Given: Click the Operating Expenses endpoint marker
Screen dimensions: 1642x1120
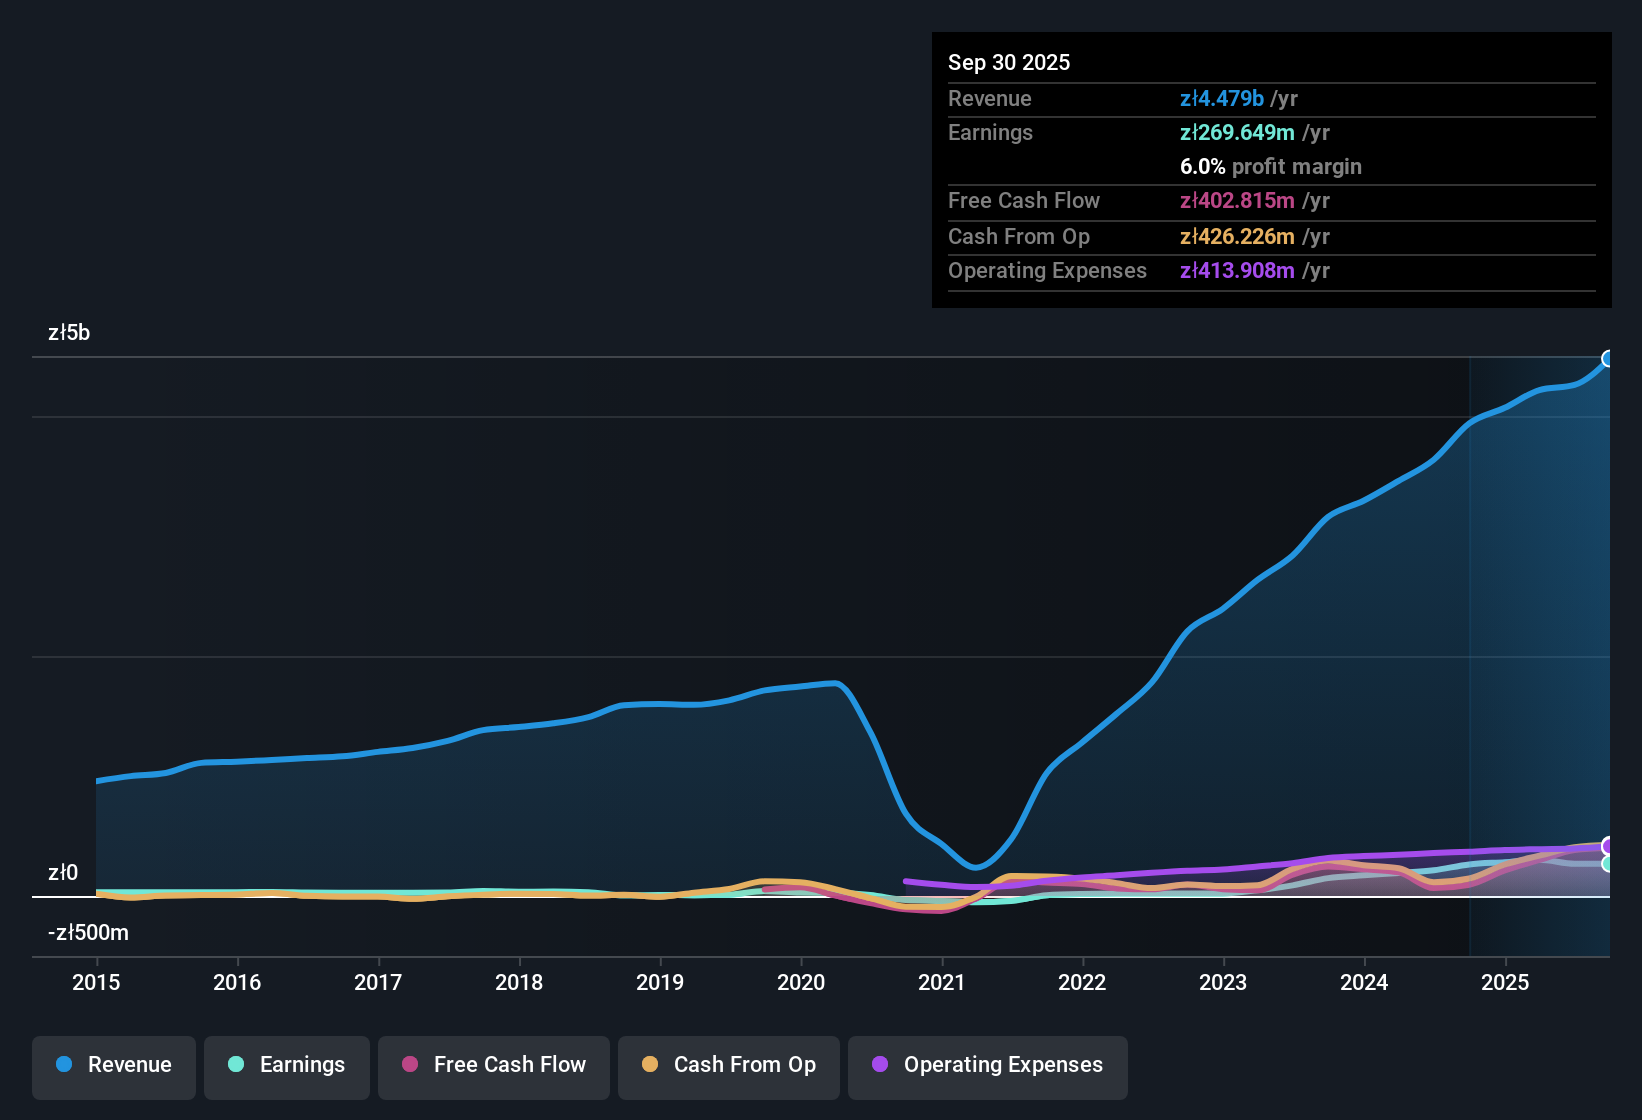Looking at the screenshot, I should pyautogui.click(x=1608, y=846).
